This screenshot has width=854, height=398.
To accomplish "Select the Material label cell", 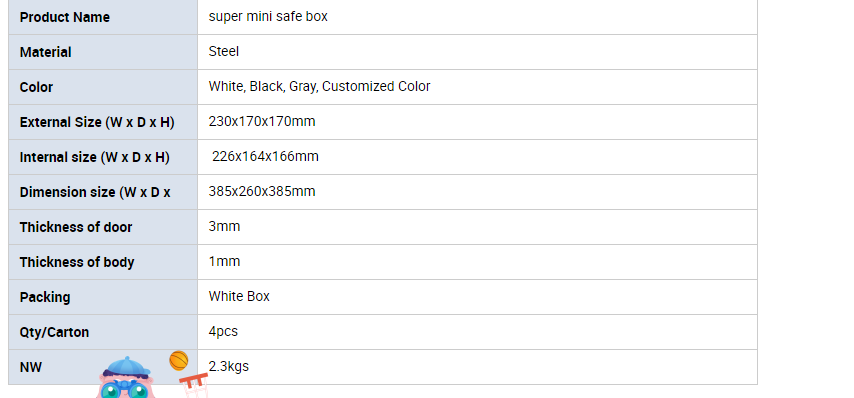I will pyautogui.click(x=103, y=52).
